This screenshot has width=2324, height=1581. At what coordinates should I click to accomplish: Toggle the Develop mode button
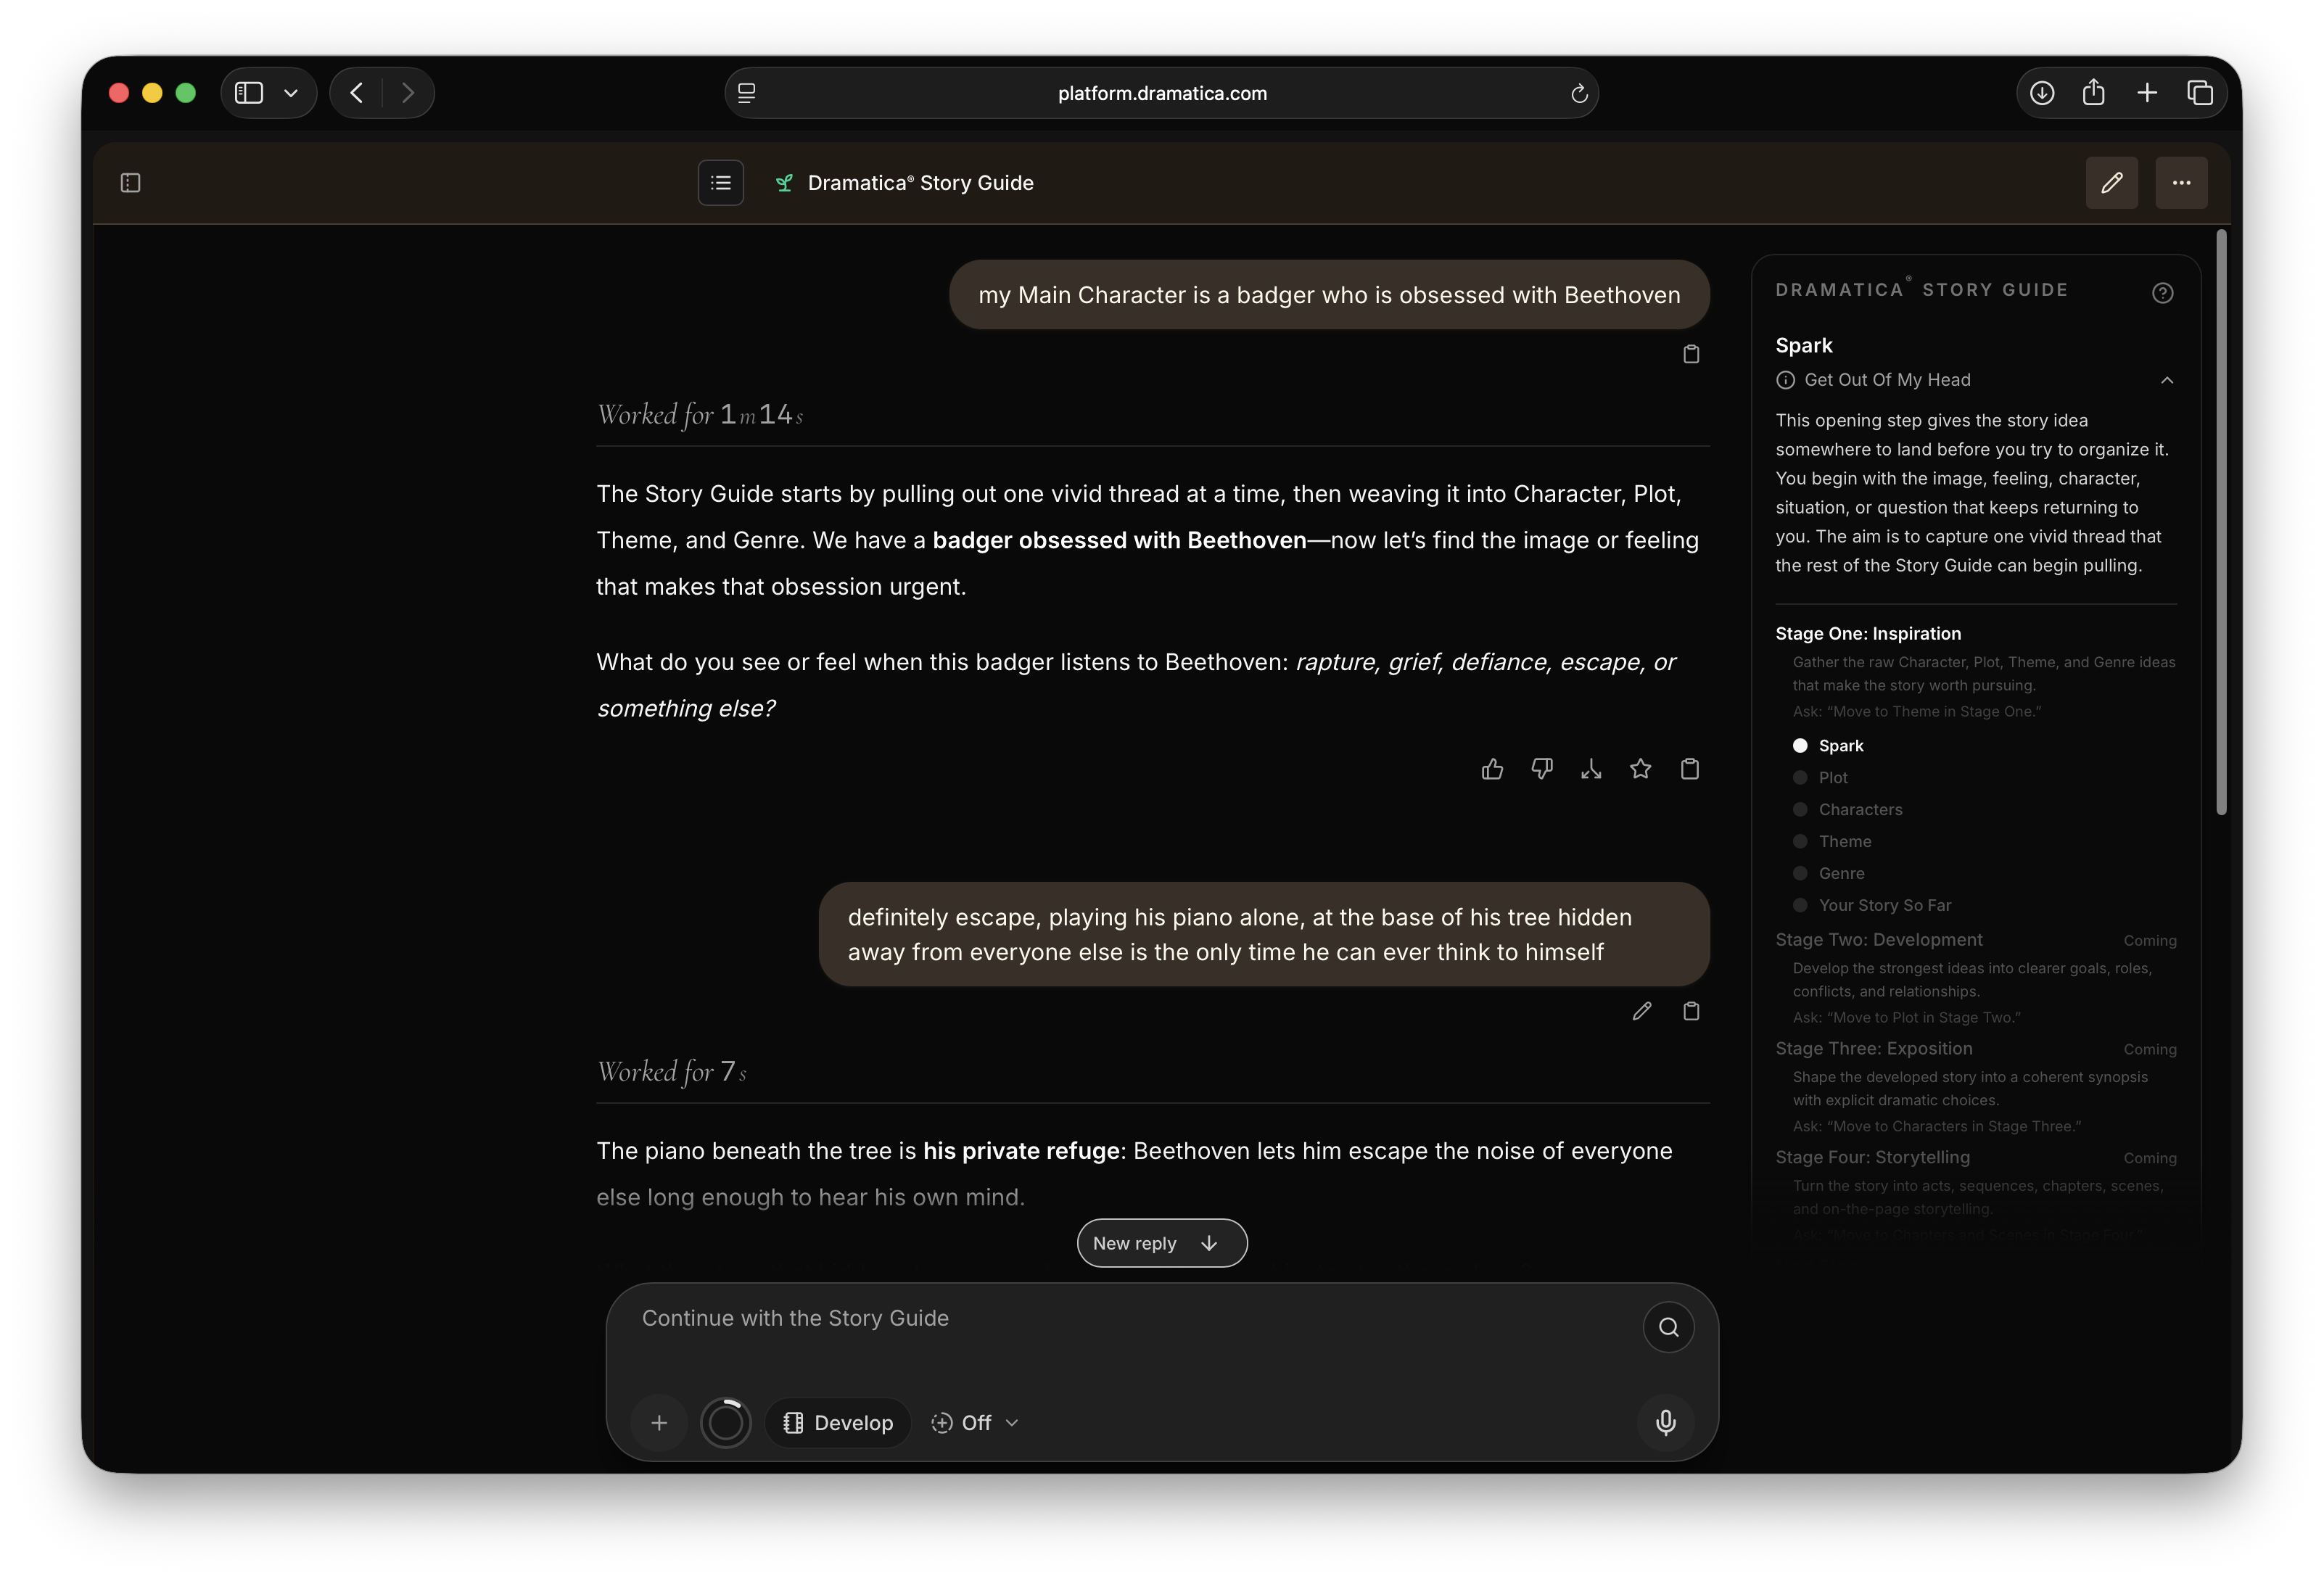[838, 1422]
